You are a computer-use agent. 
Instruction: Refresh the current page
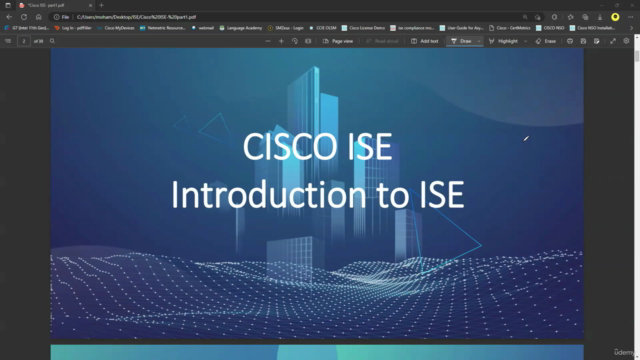coord(24,17)
